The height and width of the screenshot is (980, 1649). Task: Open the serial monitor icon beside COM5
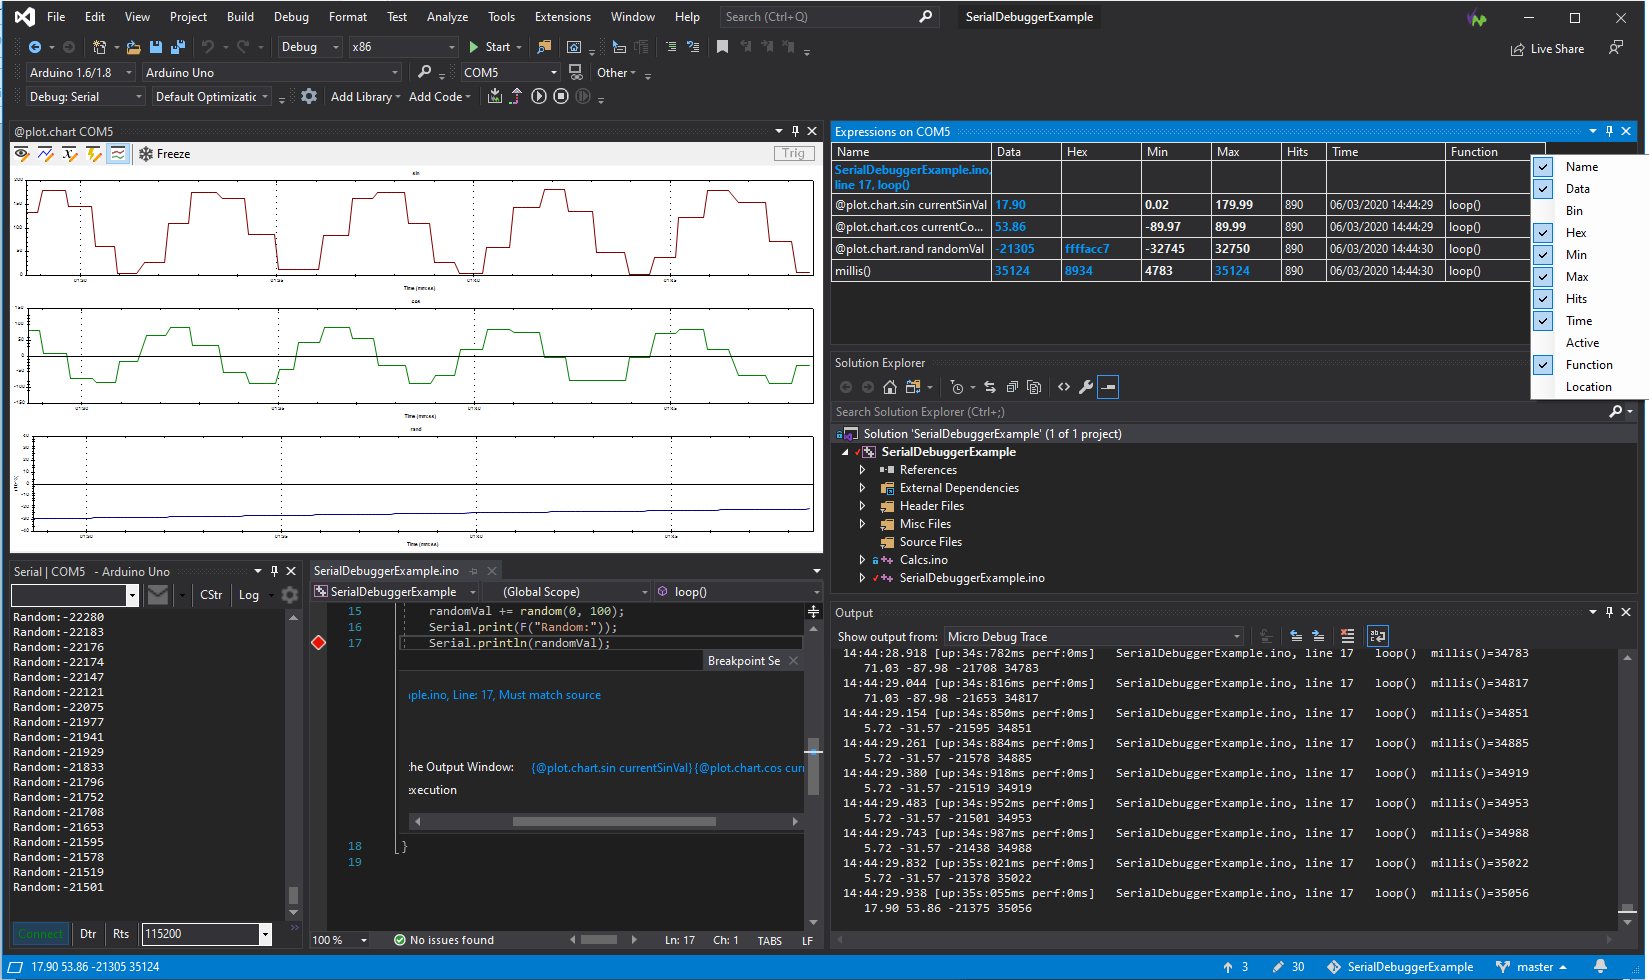tap(575, 72)
